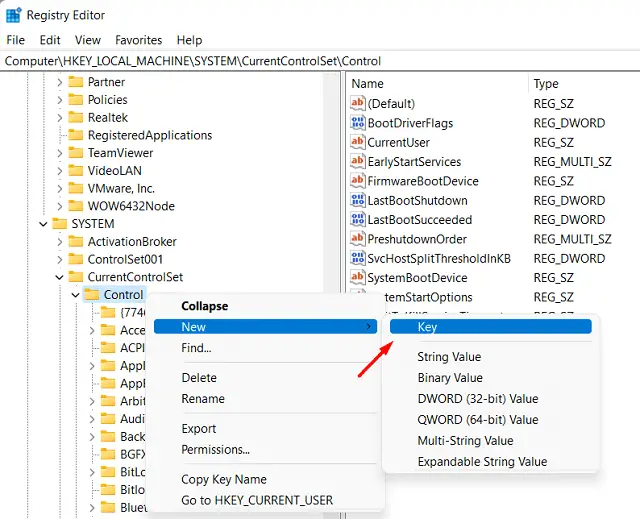
Task: Select the VideoLAN folder icon
Action: pos(76,171)
